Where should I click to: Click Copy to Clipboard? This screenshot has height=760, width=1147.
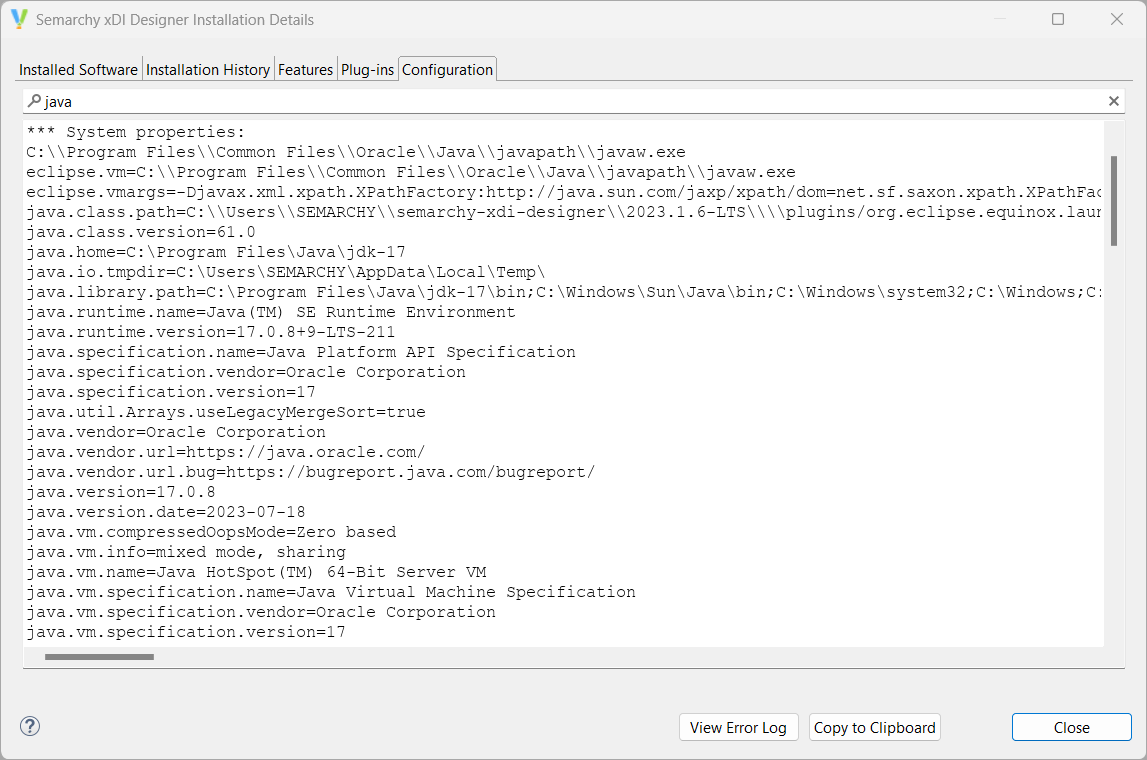point(874,727)
